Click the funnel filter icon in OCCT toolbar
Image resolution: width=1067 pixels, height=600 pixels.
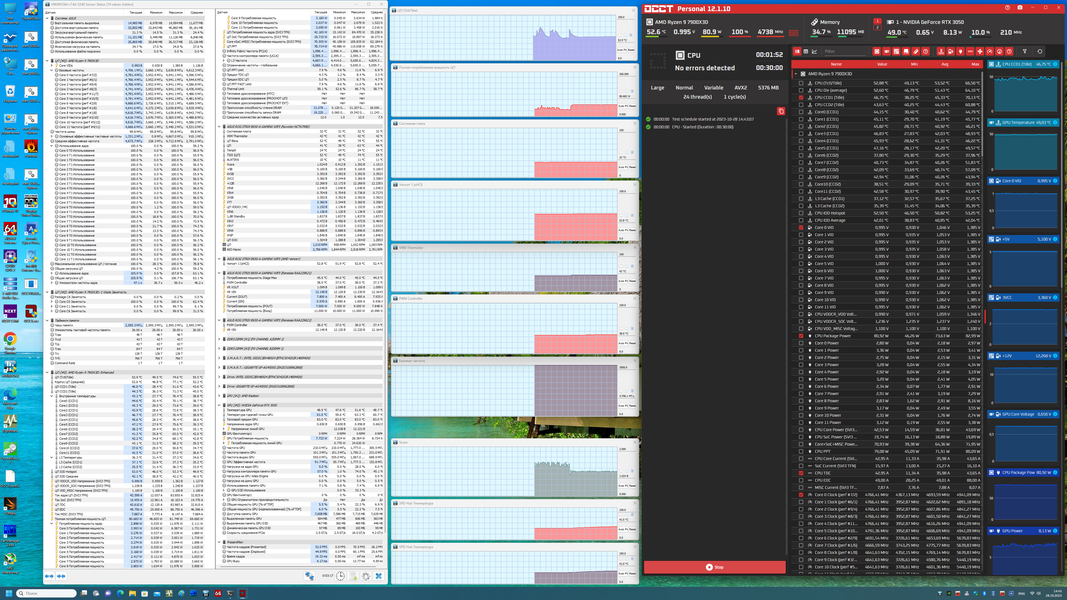[x=1025, y=52]
